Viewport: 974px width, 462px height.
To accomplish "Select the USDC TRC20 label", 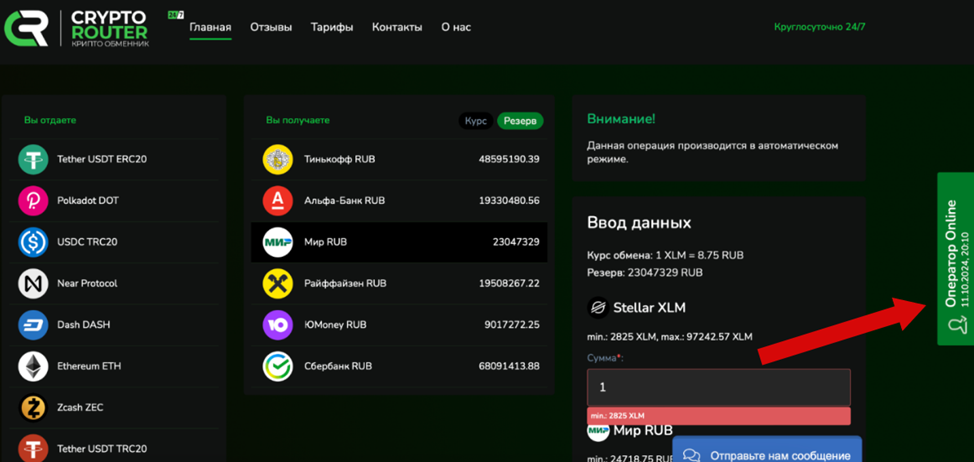I will click(86, 242).
